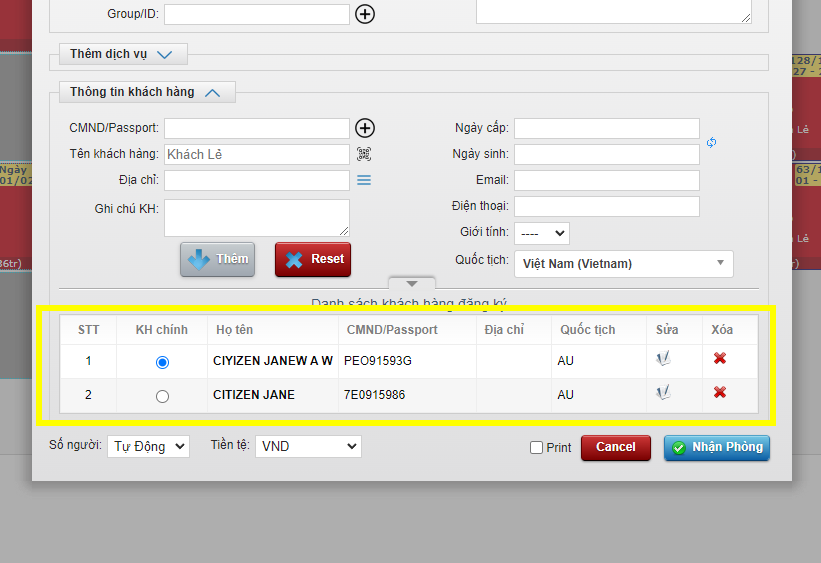Set CIYIZEN JANEW A W as main guest

point(163,361)
